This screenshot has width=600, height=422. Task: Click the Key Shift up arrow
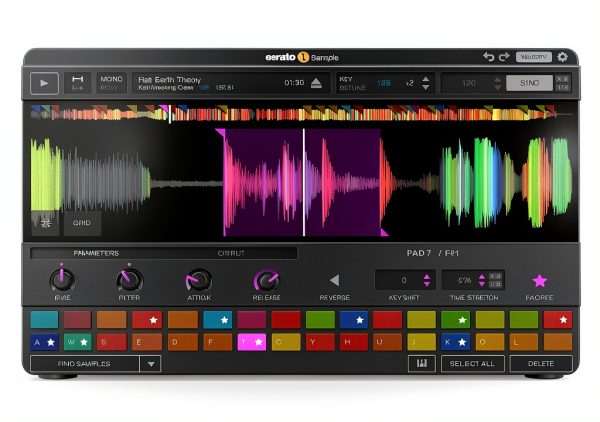(x=427, y=277)
